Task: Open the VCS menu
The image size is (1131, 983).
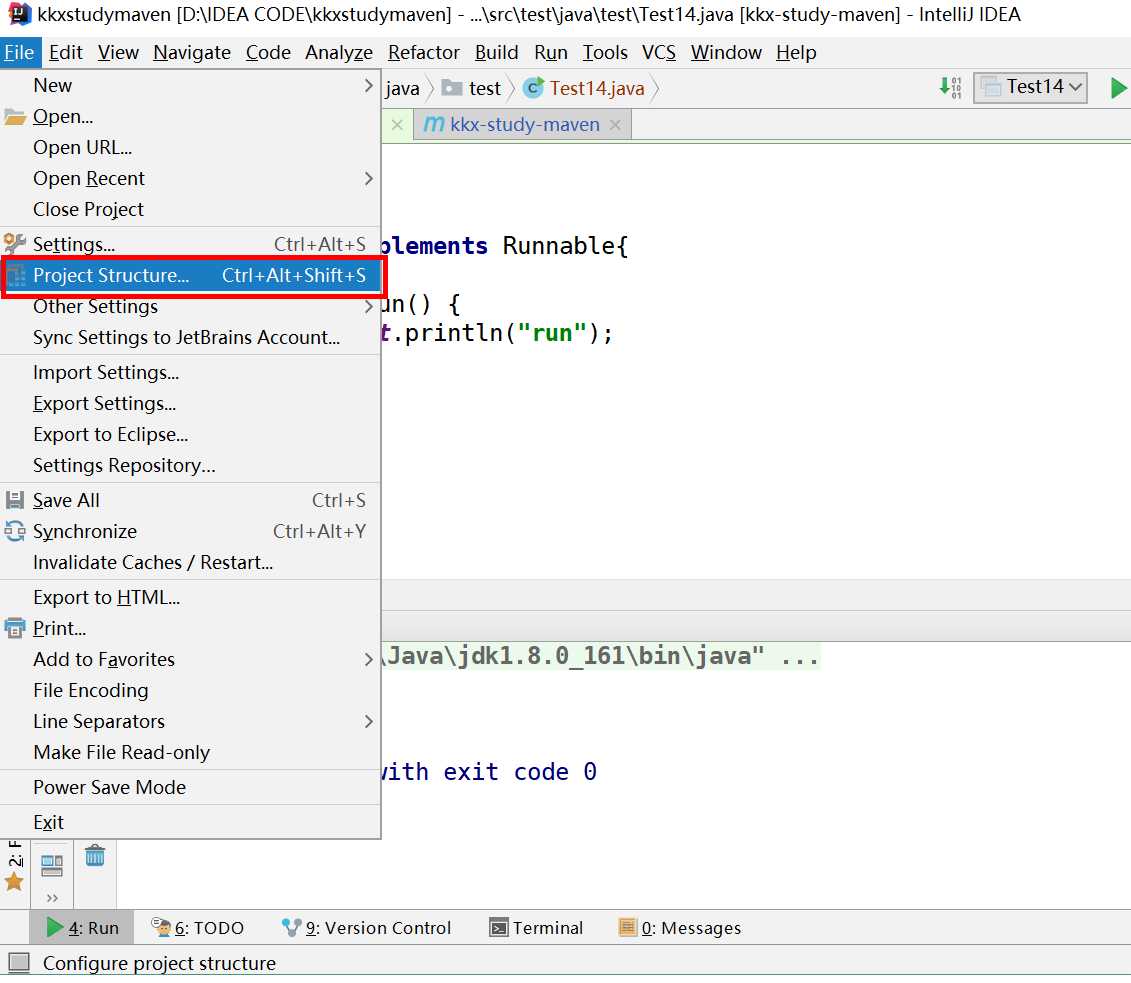Action: point(659,53)
